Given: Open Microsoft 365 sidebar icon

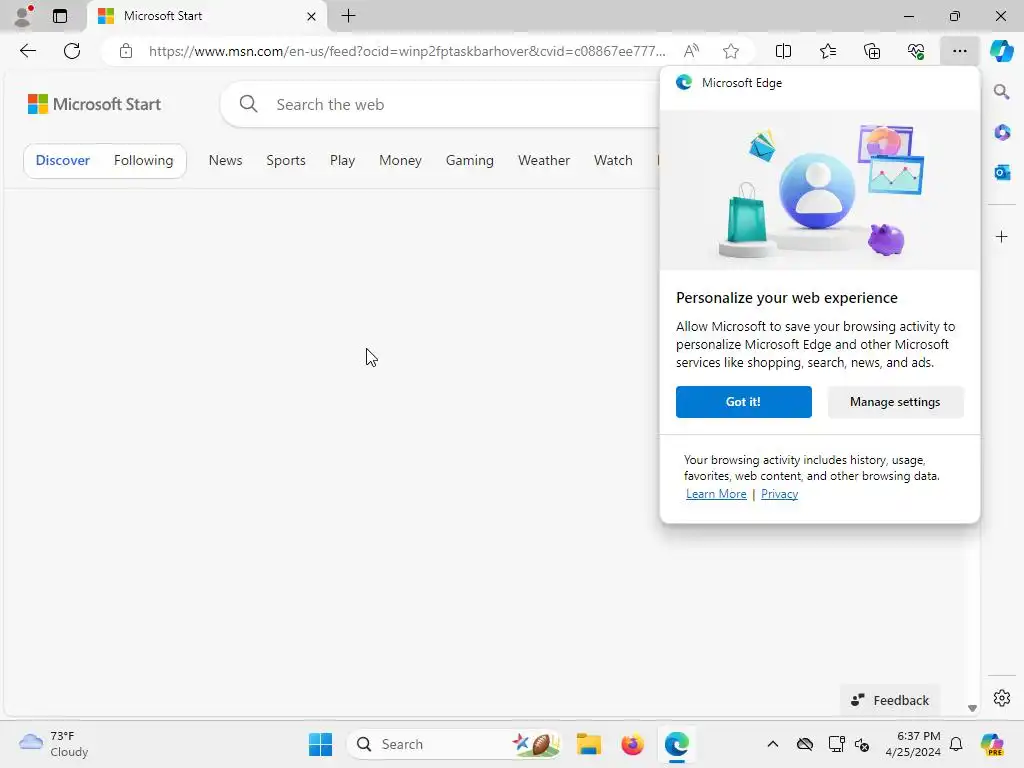Looking at the screenshot, I should [1002, 133].
